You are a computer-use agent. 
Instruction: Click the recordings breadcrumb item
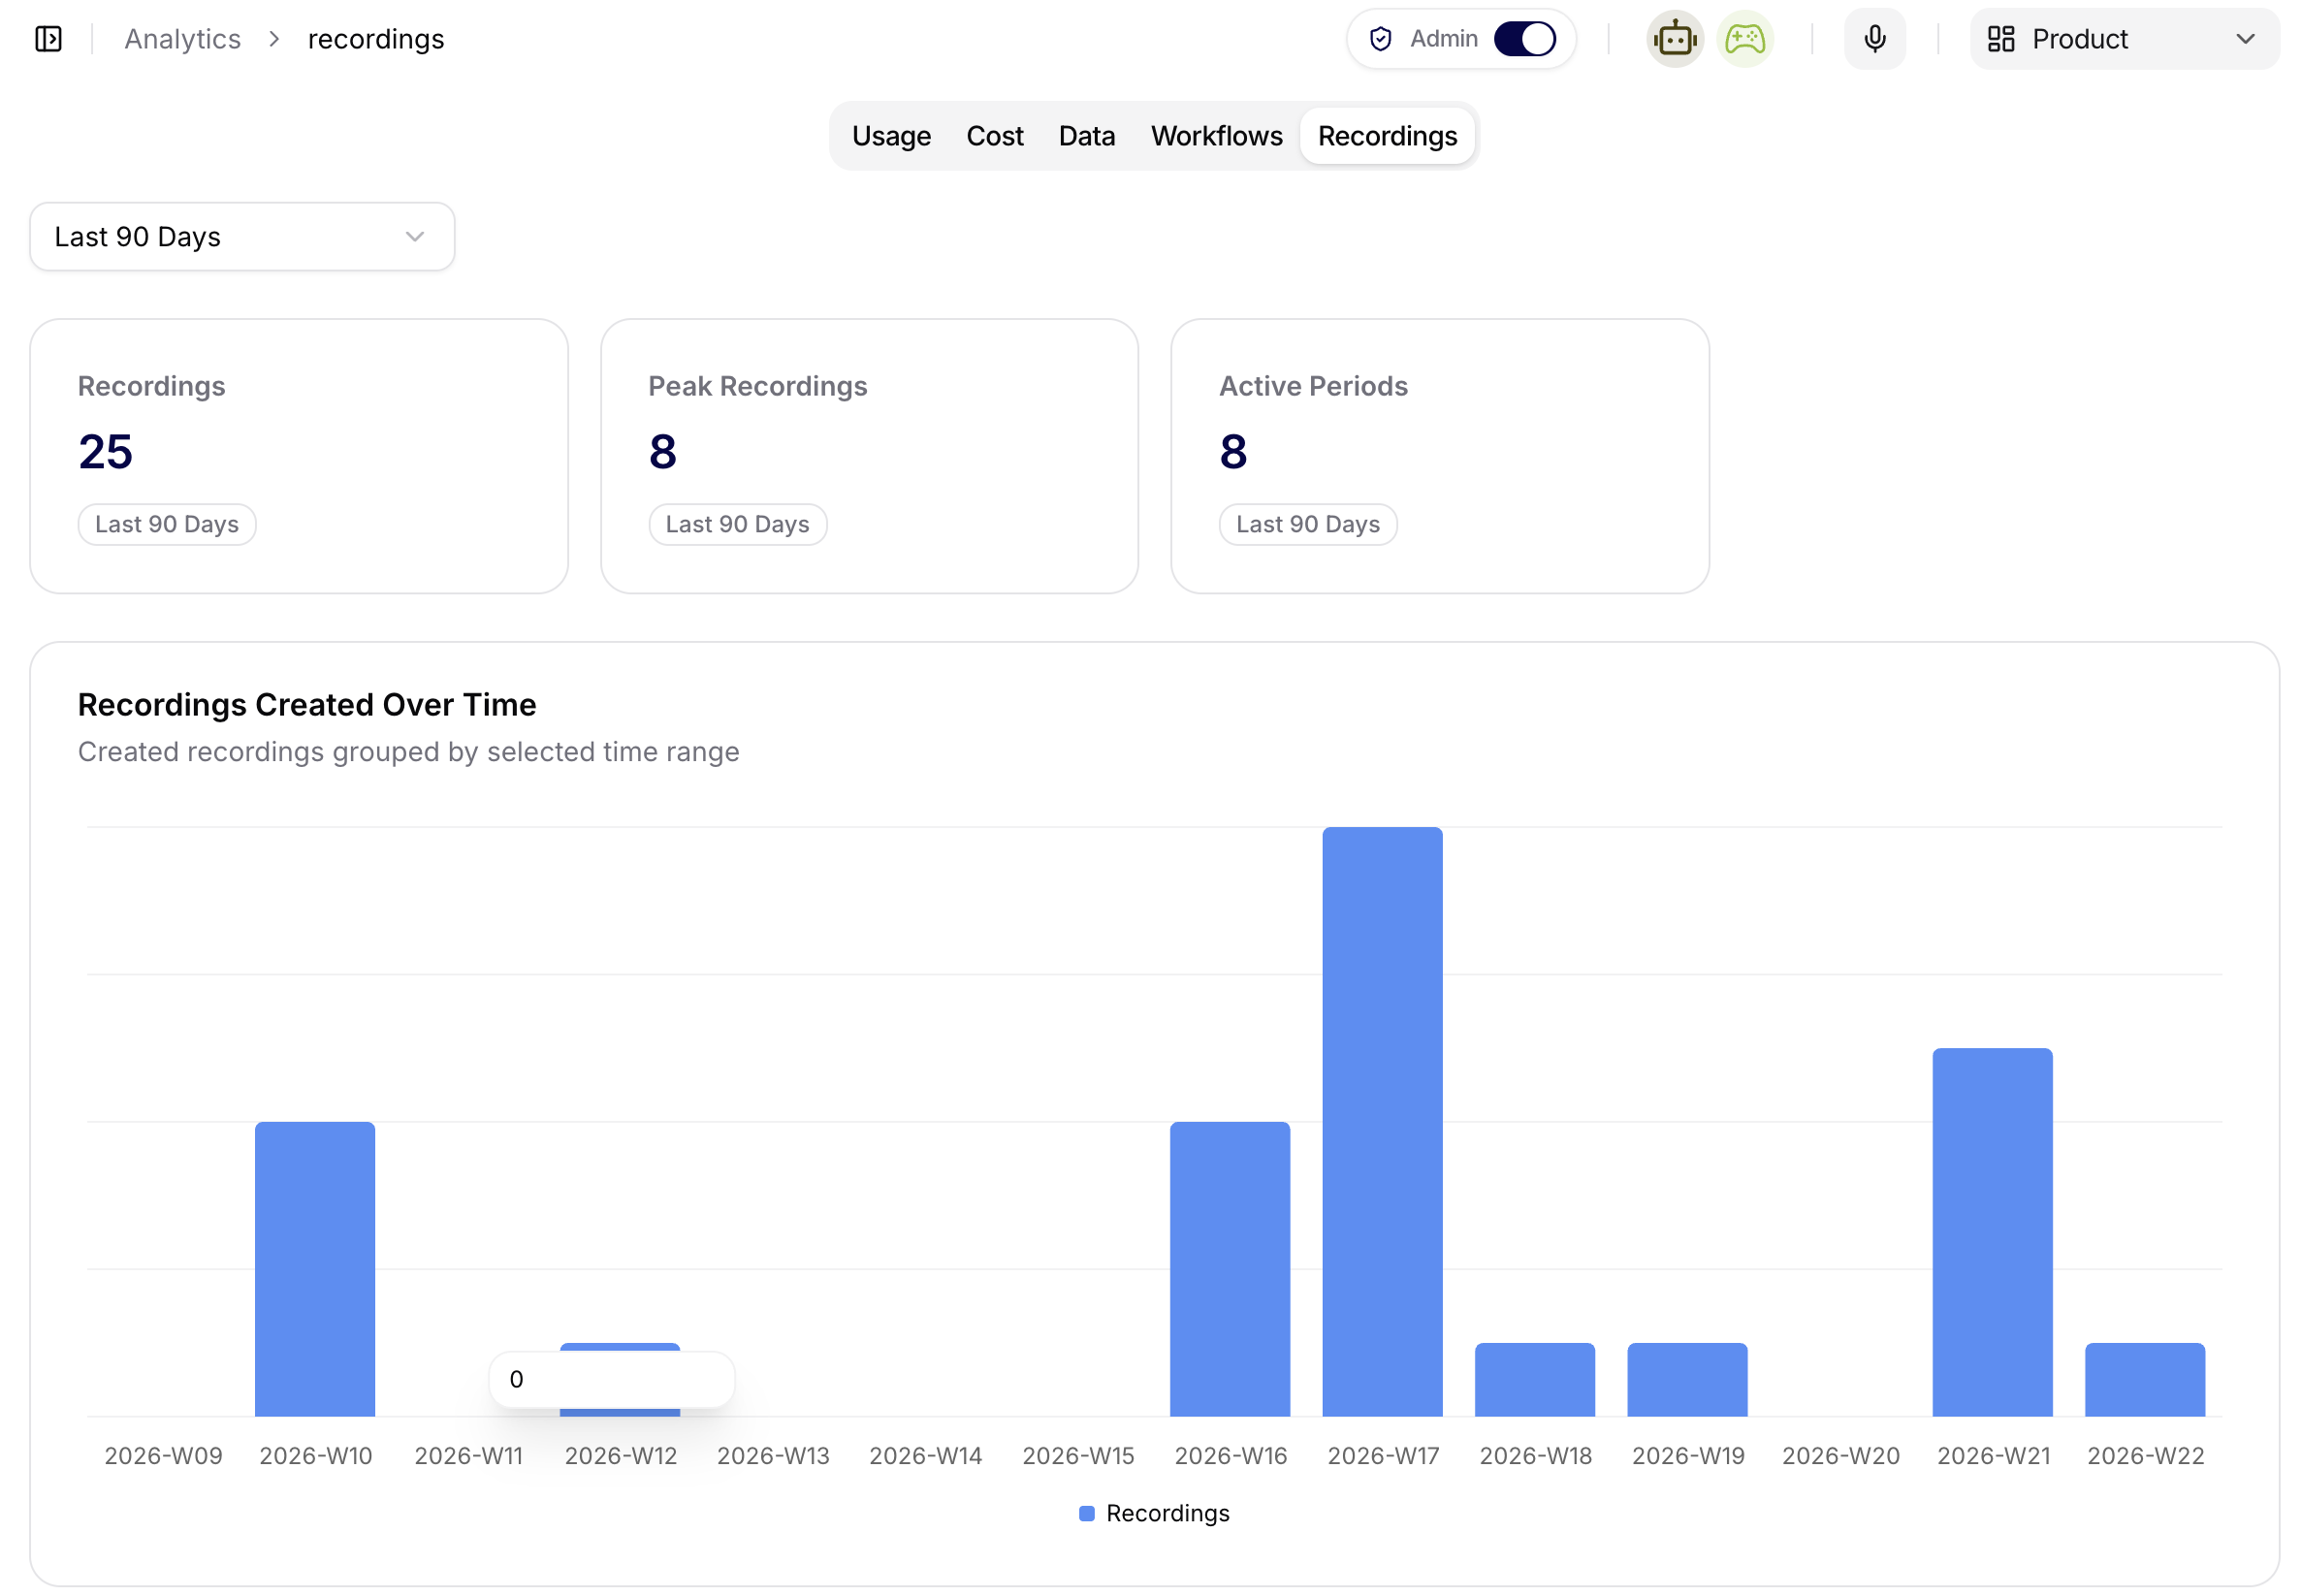tap(376, 39)
